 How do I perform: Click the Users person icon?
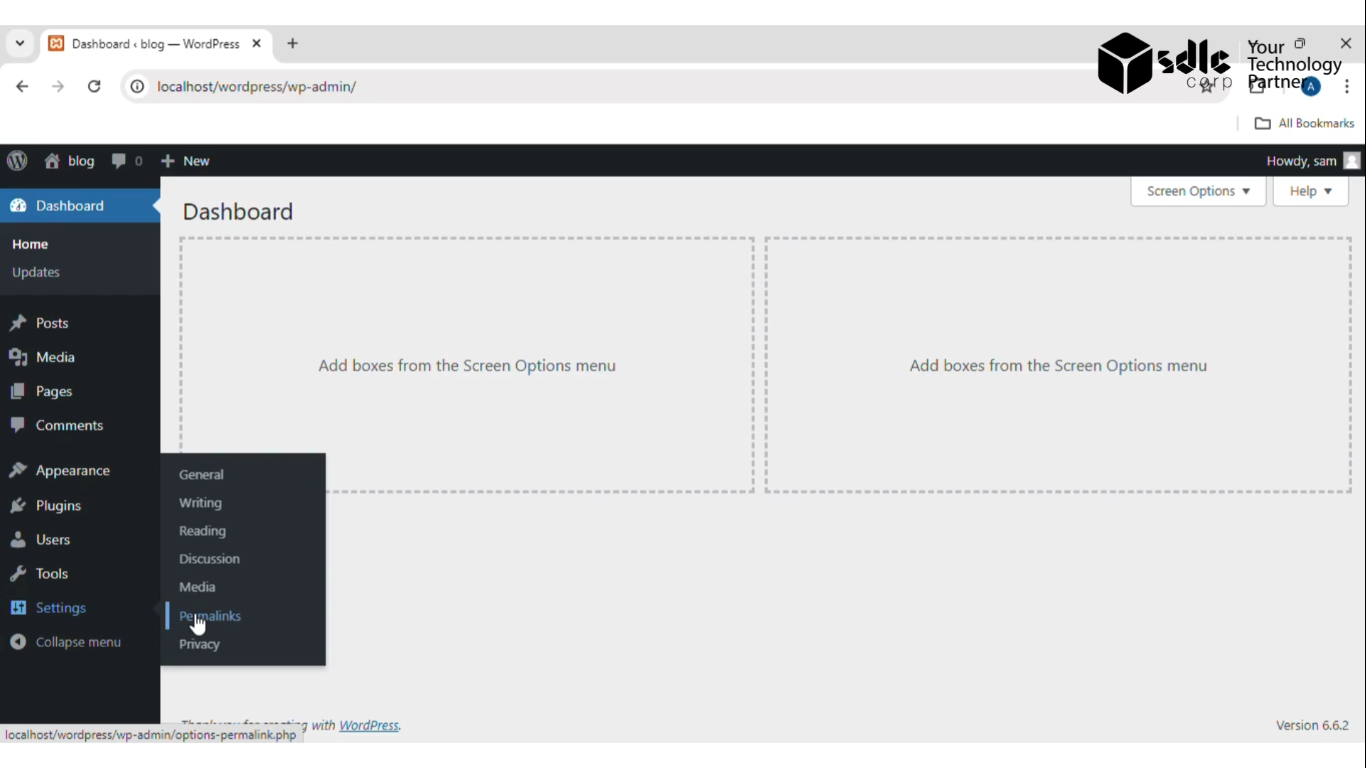[x=18, y=540]
